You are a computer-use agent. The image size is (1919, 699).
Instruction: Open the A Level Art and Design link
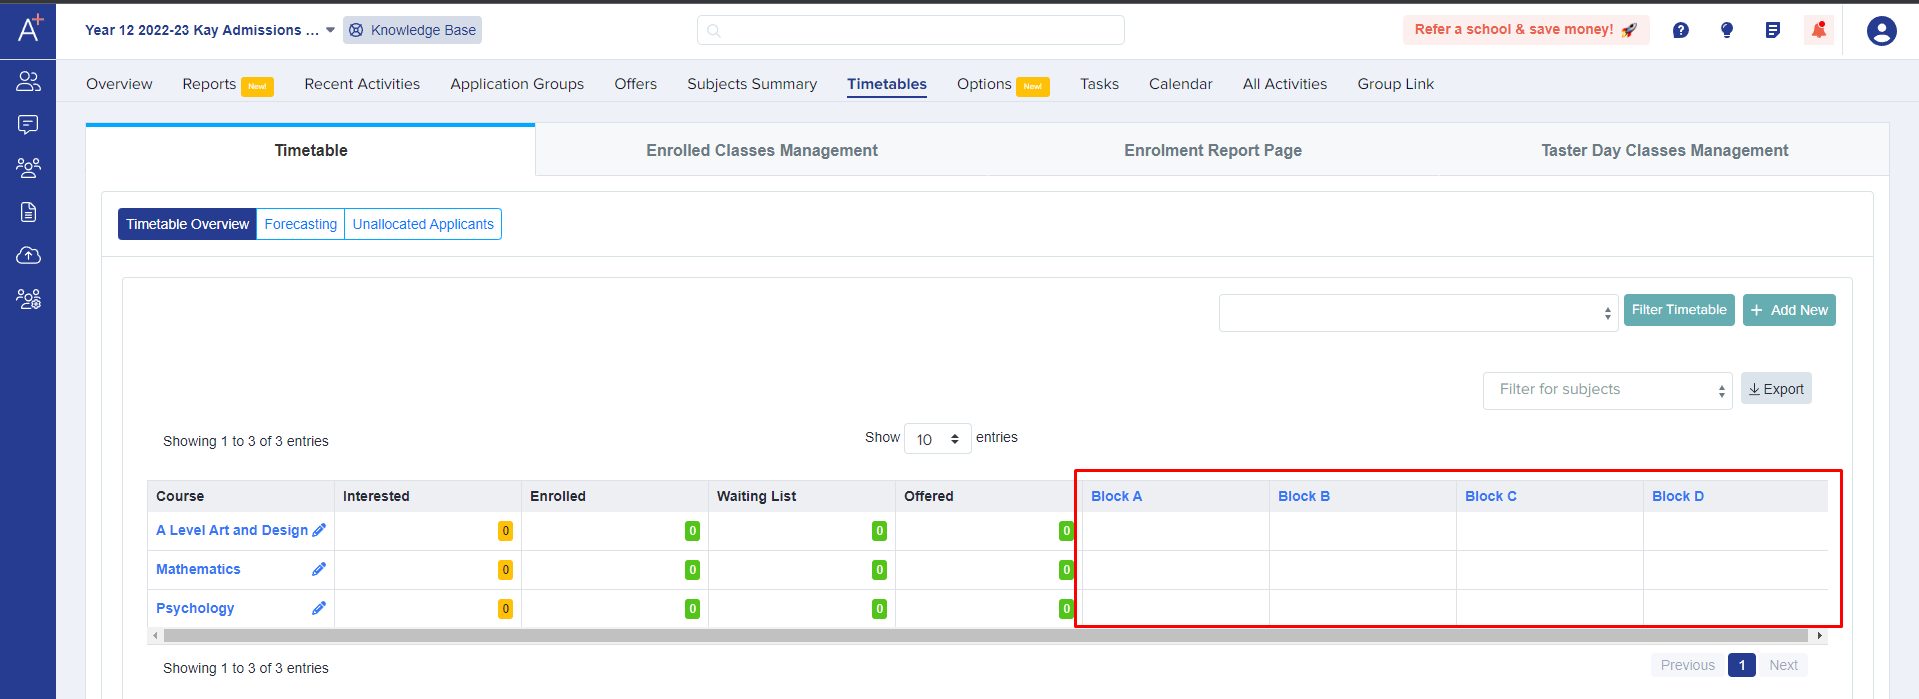point(232,530)
